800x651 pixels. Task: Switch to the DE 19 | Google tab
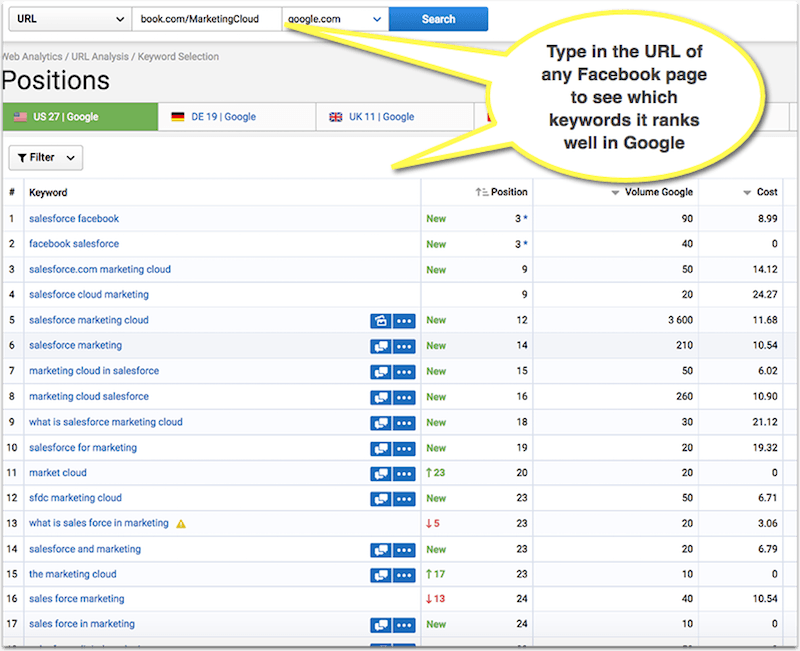click(x=237, y=117)
